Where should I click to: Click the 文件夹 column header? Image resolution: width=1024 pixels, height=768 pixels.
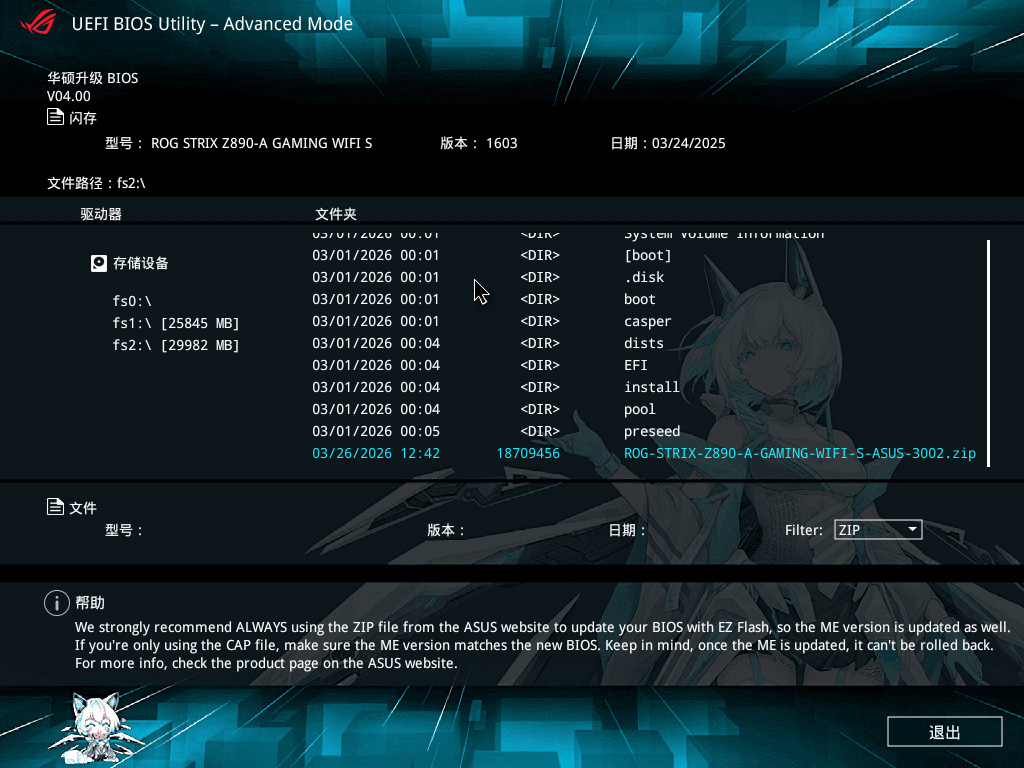(x=336, y=214)
